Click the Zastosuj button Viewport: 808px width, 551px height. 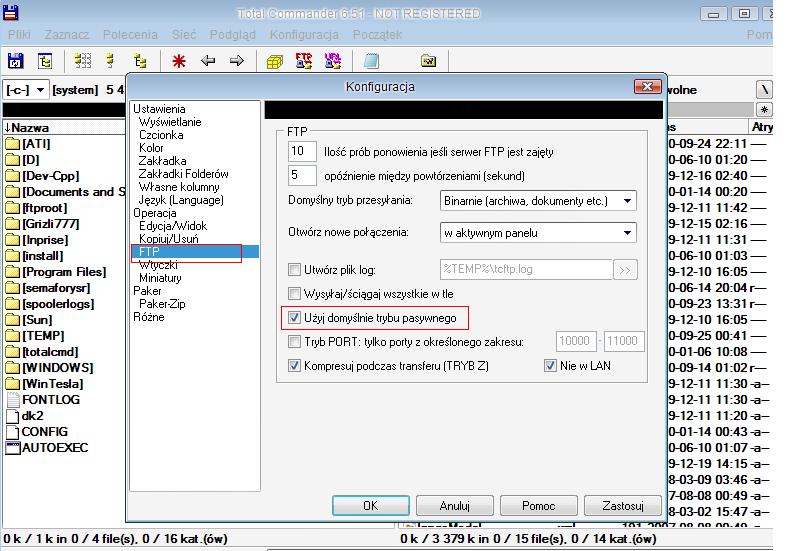pos(622,506)
